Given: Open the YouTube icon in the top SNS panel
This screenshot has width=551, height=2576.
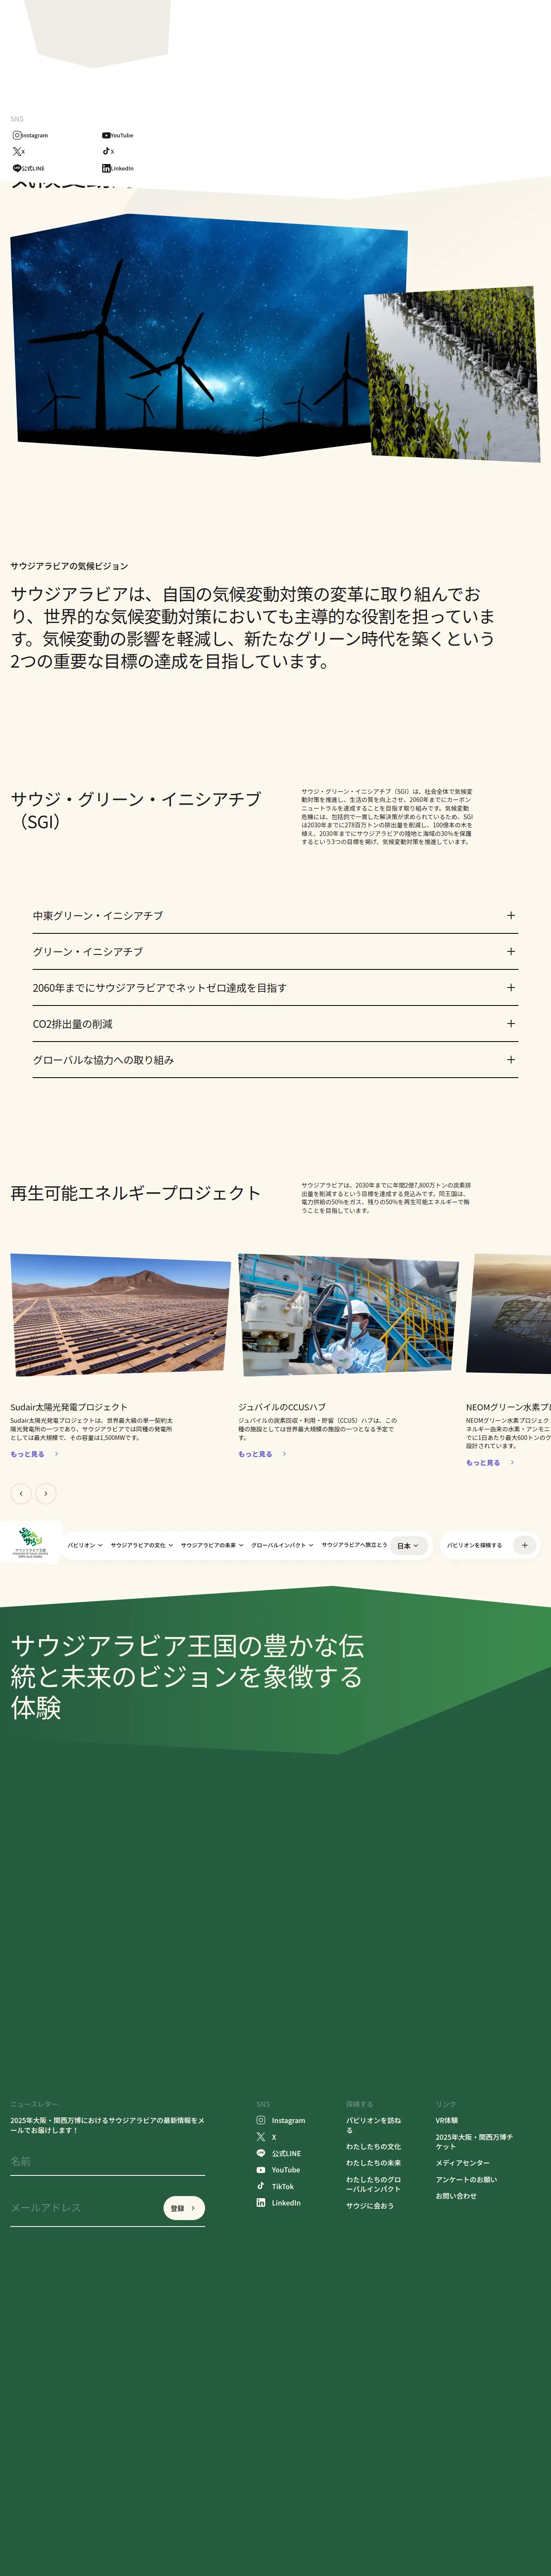Looking at the screenshot, I should click(106, 135).
